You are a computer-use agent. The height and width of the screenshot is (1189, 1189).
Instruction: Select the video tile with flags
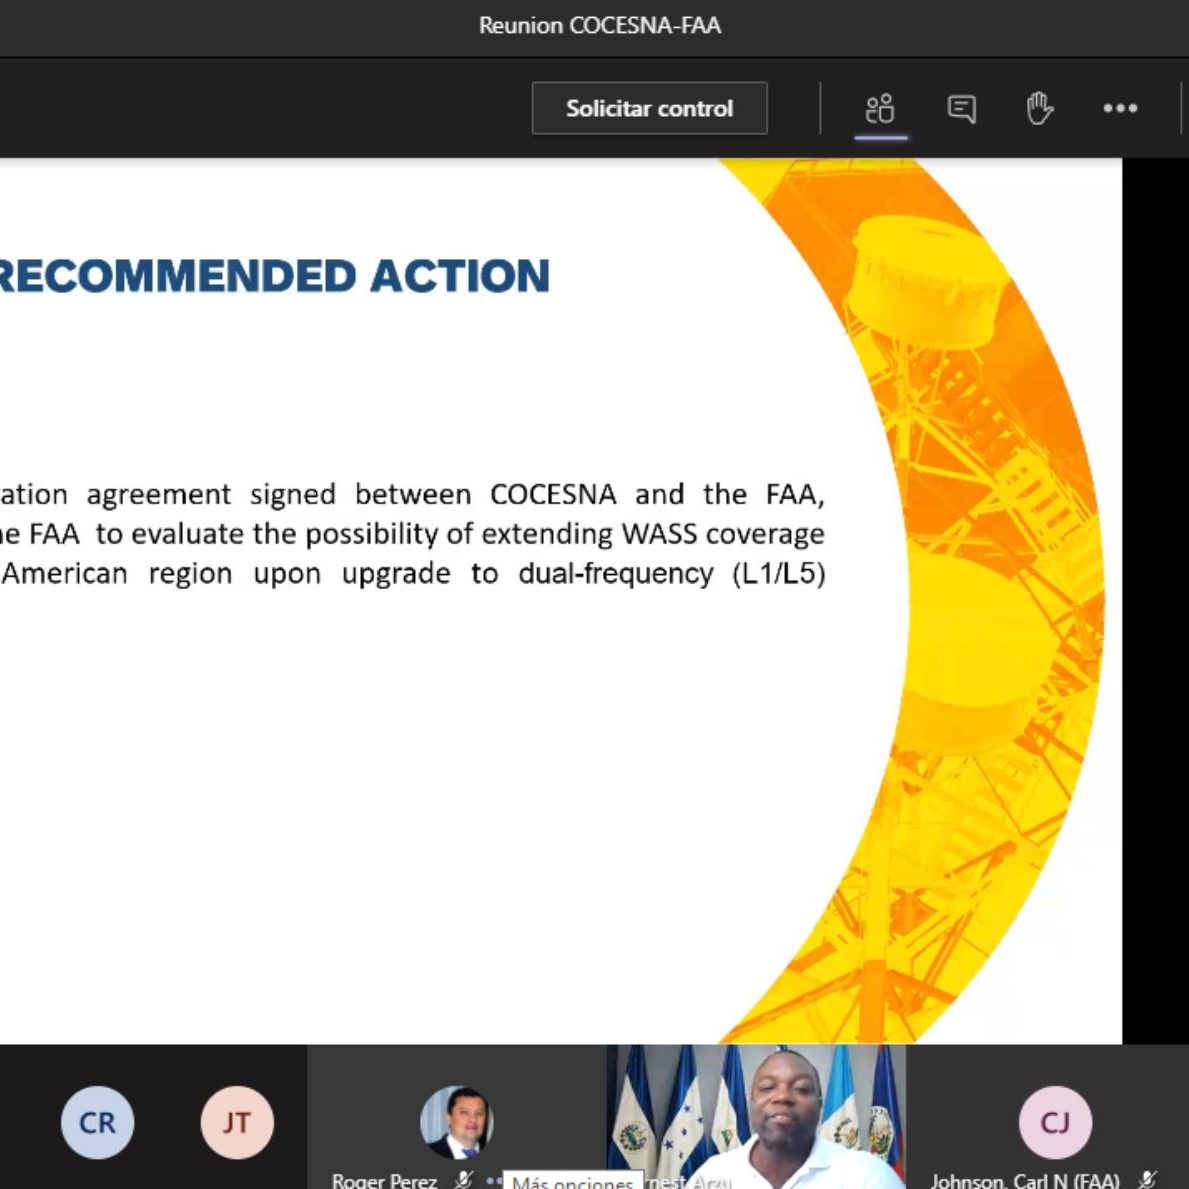pyautogui.click(x=756, y=1110)
